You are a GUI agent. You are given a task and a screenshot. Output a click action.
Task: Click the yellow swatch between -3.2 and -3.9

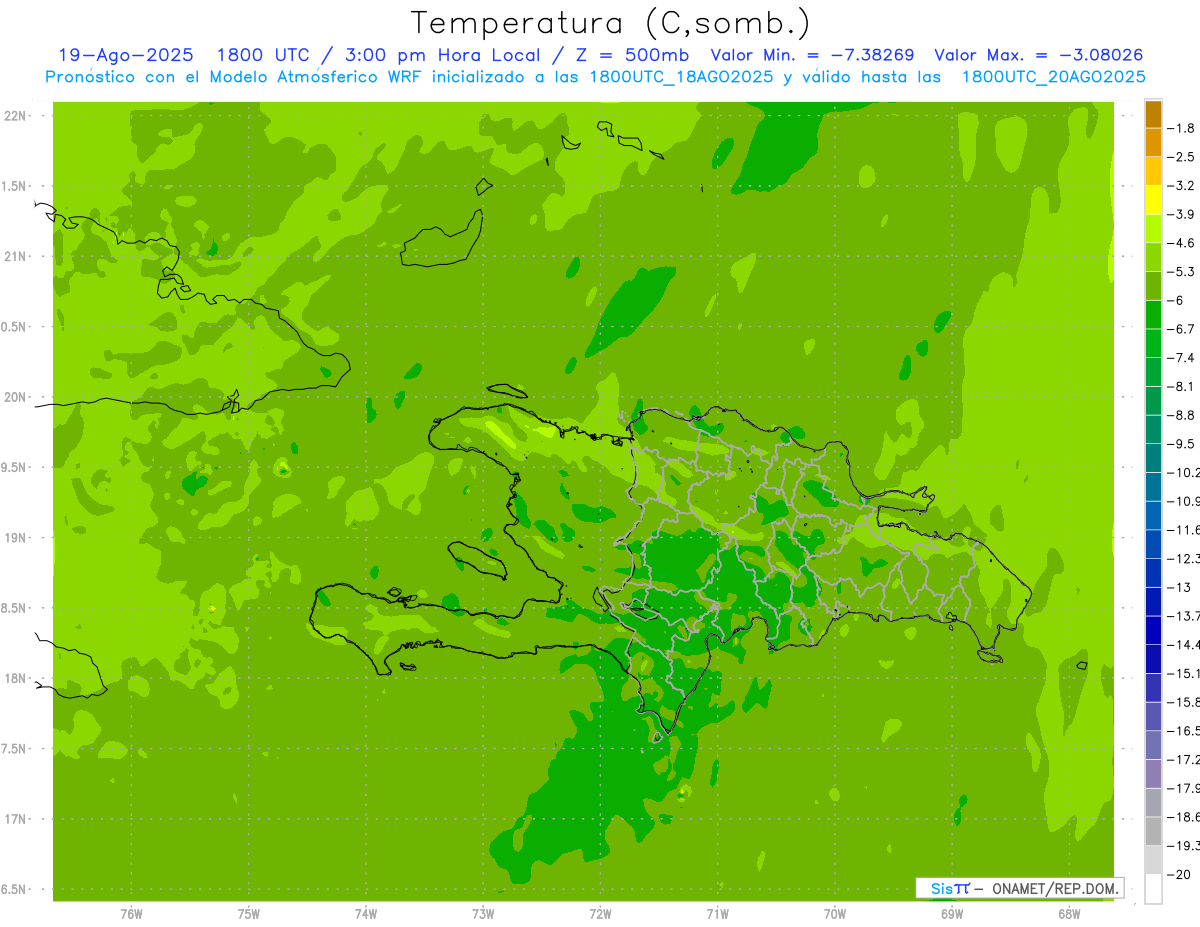(1153, 200)
